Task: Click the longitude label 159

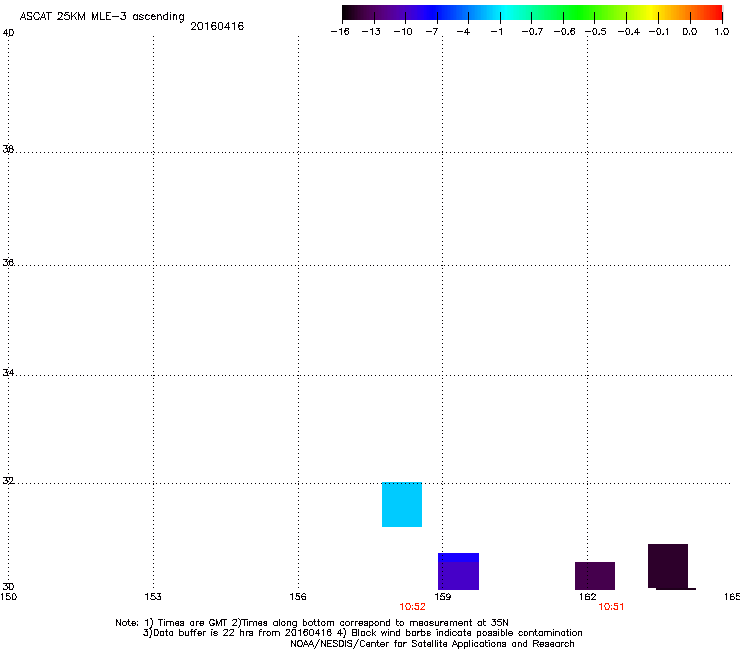Action: point(442,597)
